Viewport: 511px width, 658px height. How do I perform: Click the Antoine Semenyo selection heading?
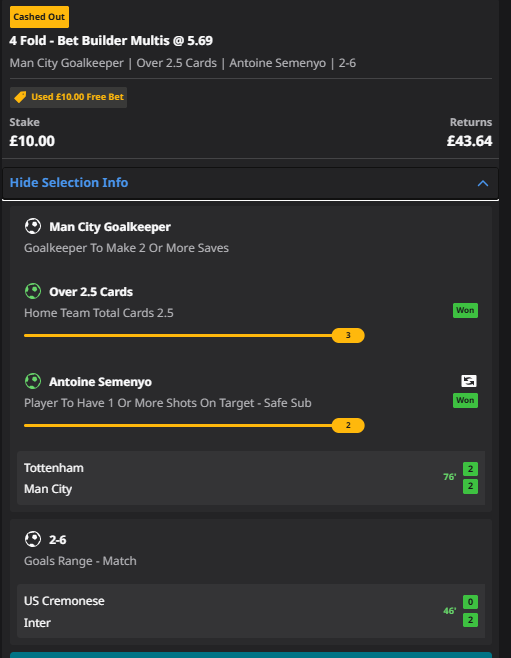[100, 382]
